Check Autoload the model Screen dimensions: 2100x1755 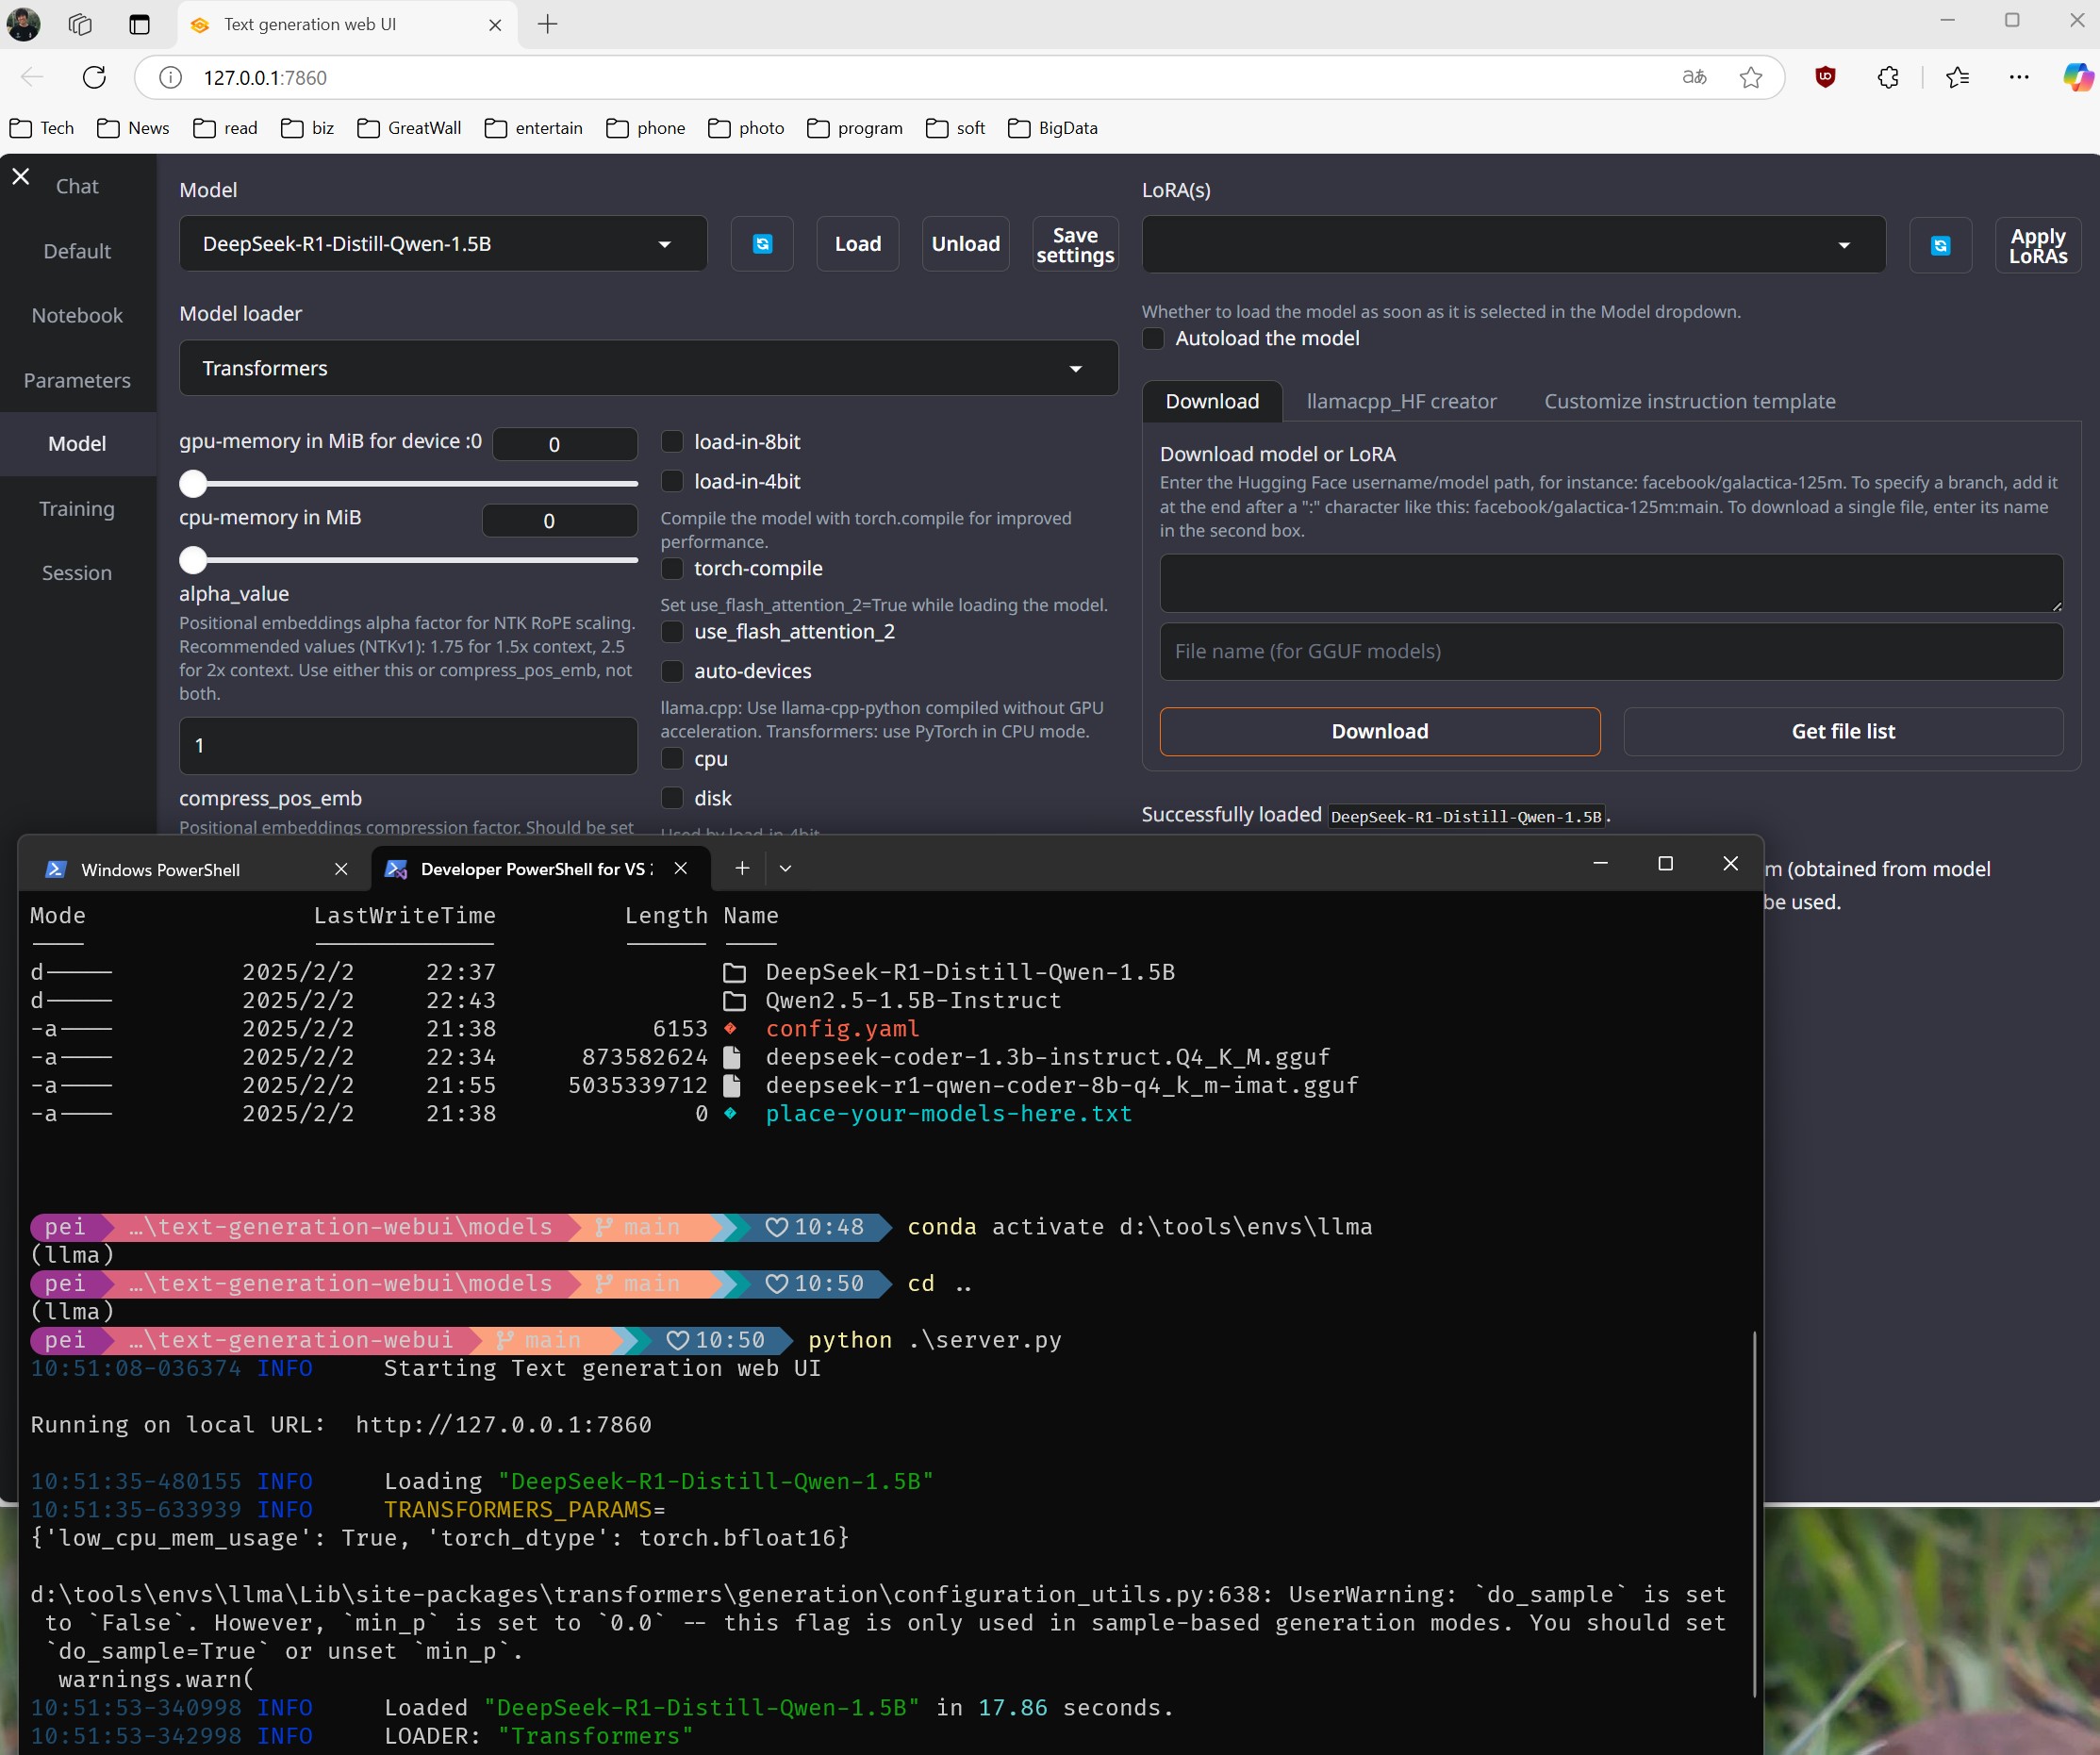pos(1154,338)
